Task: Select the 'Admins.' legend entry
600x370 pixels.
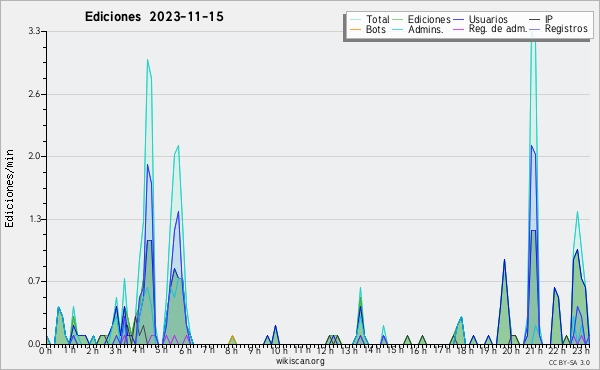Action: tap(426, 29)
